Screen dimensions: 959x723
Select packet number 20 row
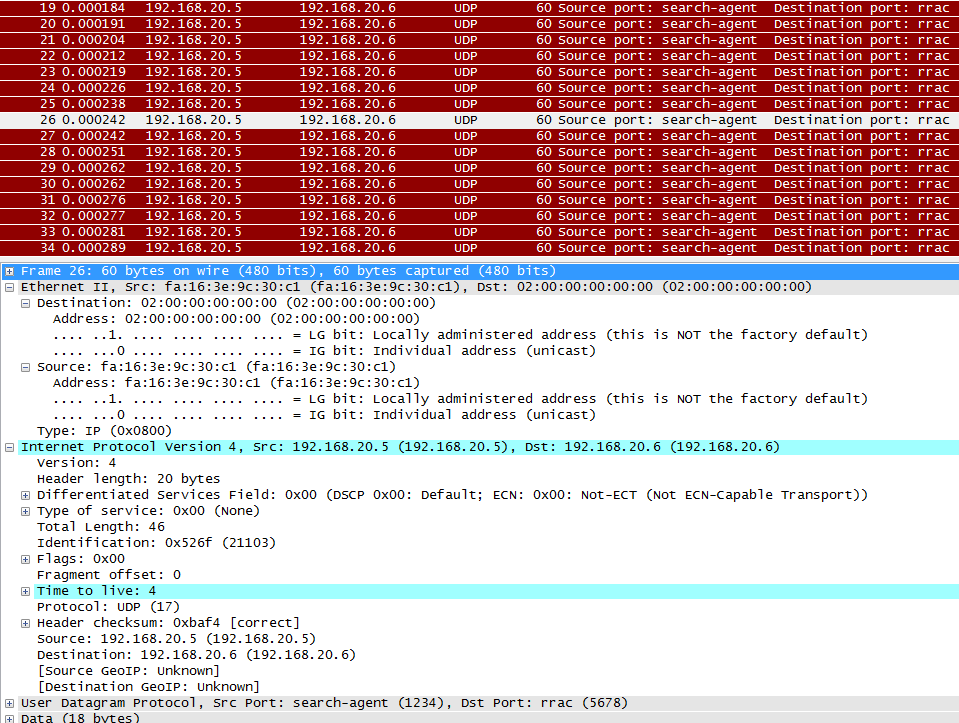[x=480, y=24]
